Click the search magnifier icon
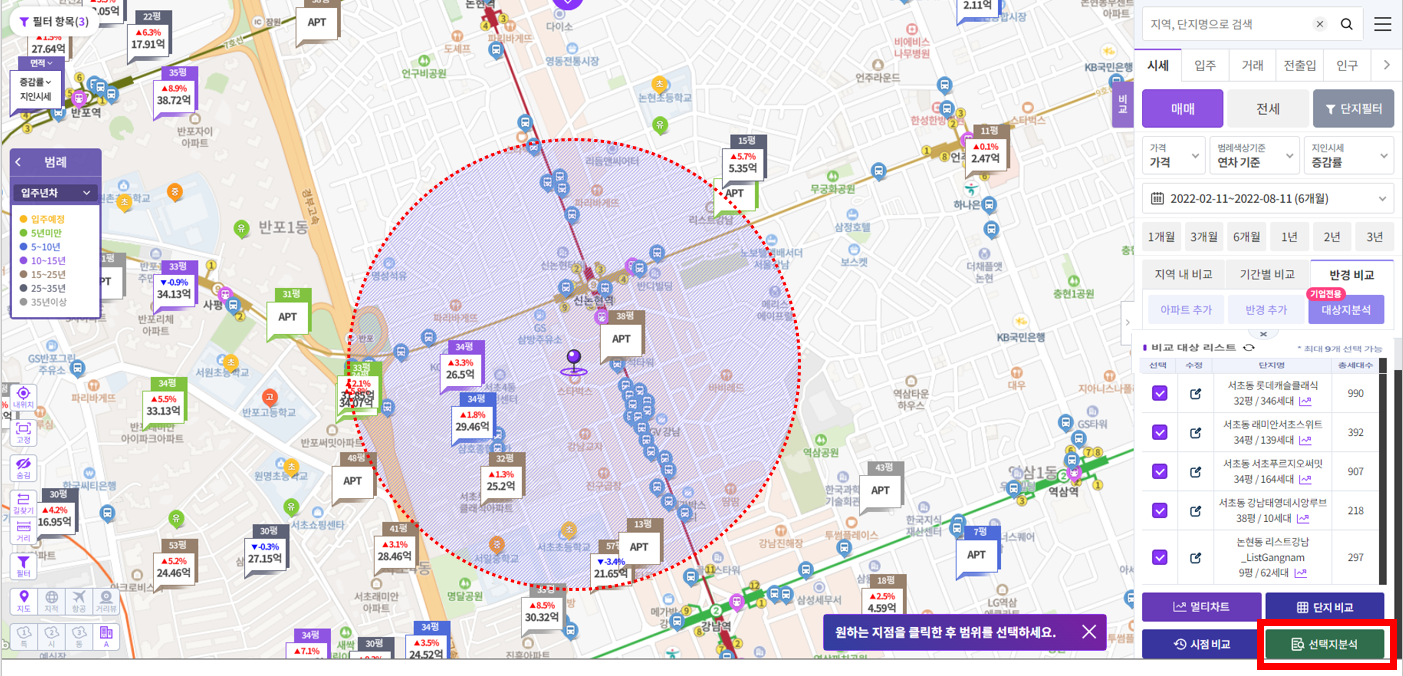This screenshot has height=676, width=1403. point(1347,25)
